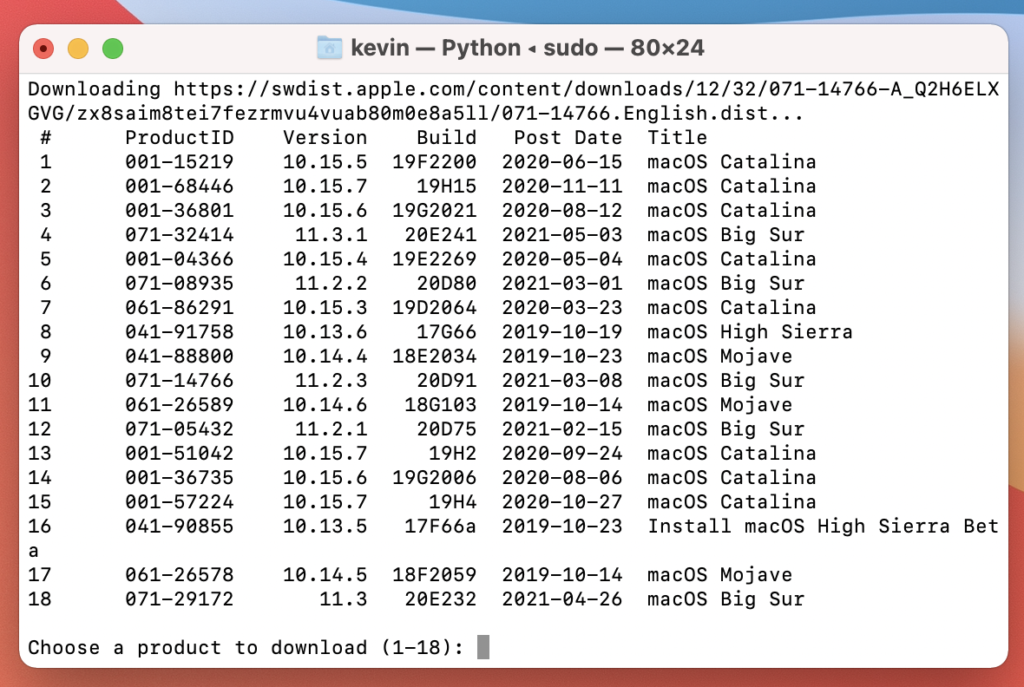
Task: Click the prompt cursor after 'Choose a product'
Action: (483, 647)
